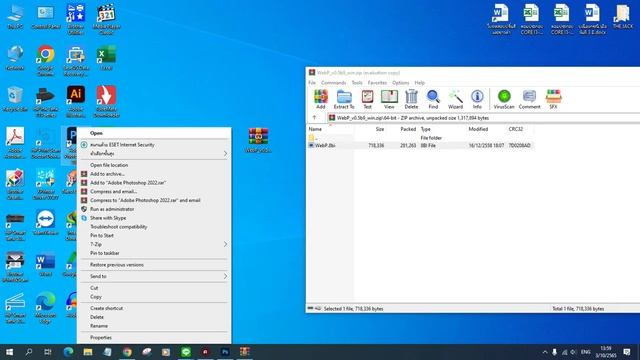Image resolution: width=640 pixels, height=360 pixels.
Task: Select Add to archive... entry
Action: click(154, 174)
